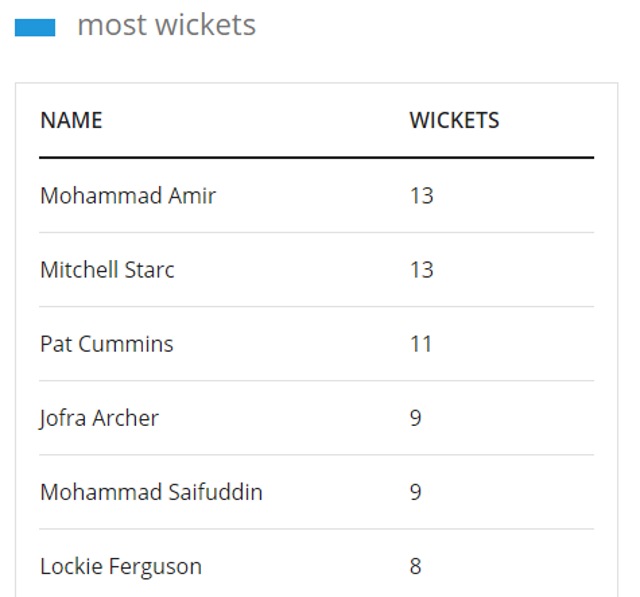Click Pat Cummins' wicket count 11
Viewport: 640px width, 597px height.
tap(421, 344)
